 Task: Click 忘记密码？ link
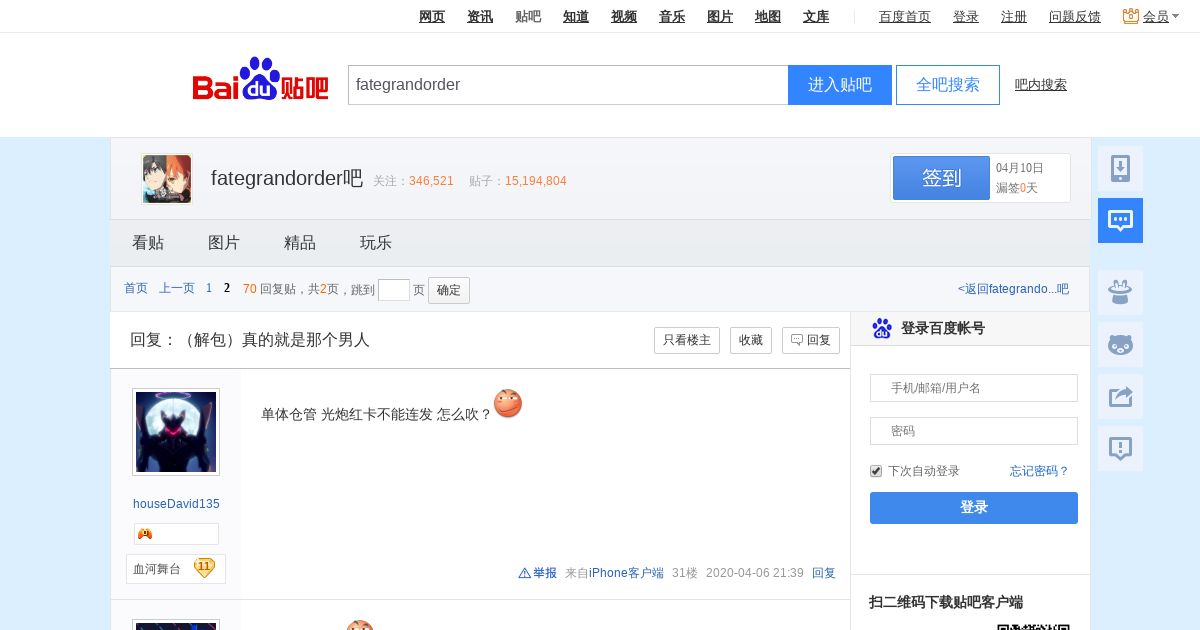(x=1040, y=471)
